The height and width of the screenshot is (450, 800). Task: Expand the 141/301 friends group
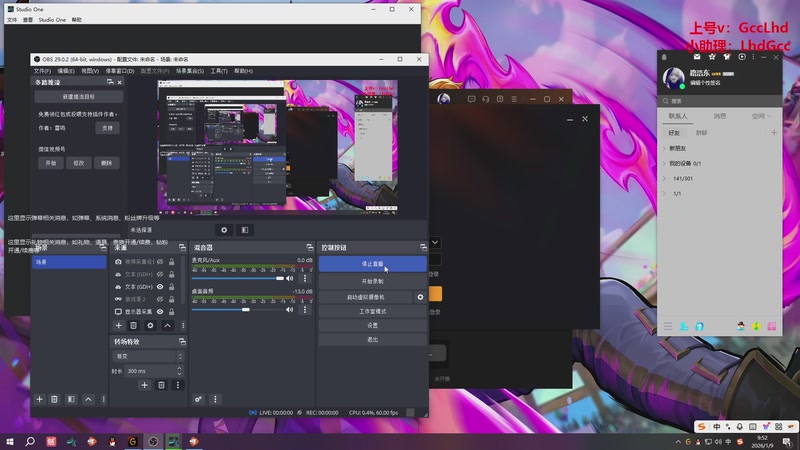tap(665, 179)
